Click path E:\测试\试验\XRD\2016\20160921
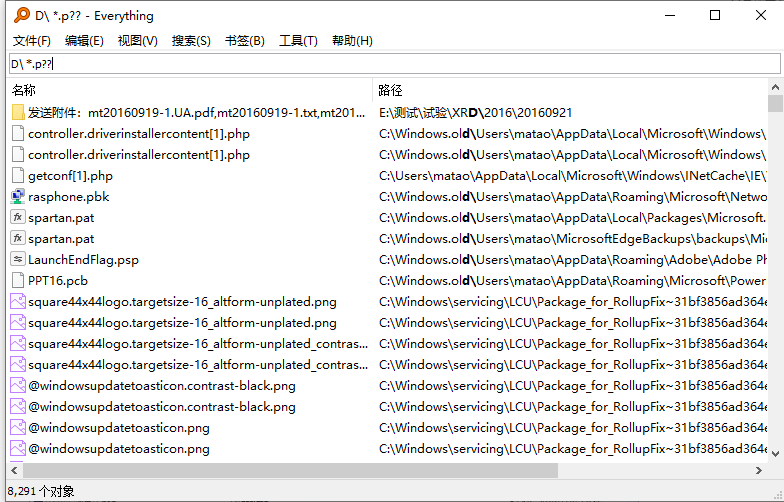 click(476, 113)
